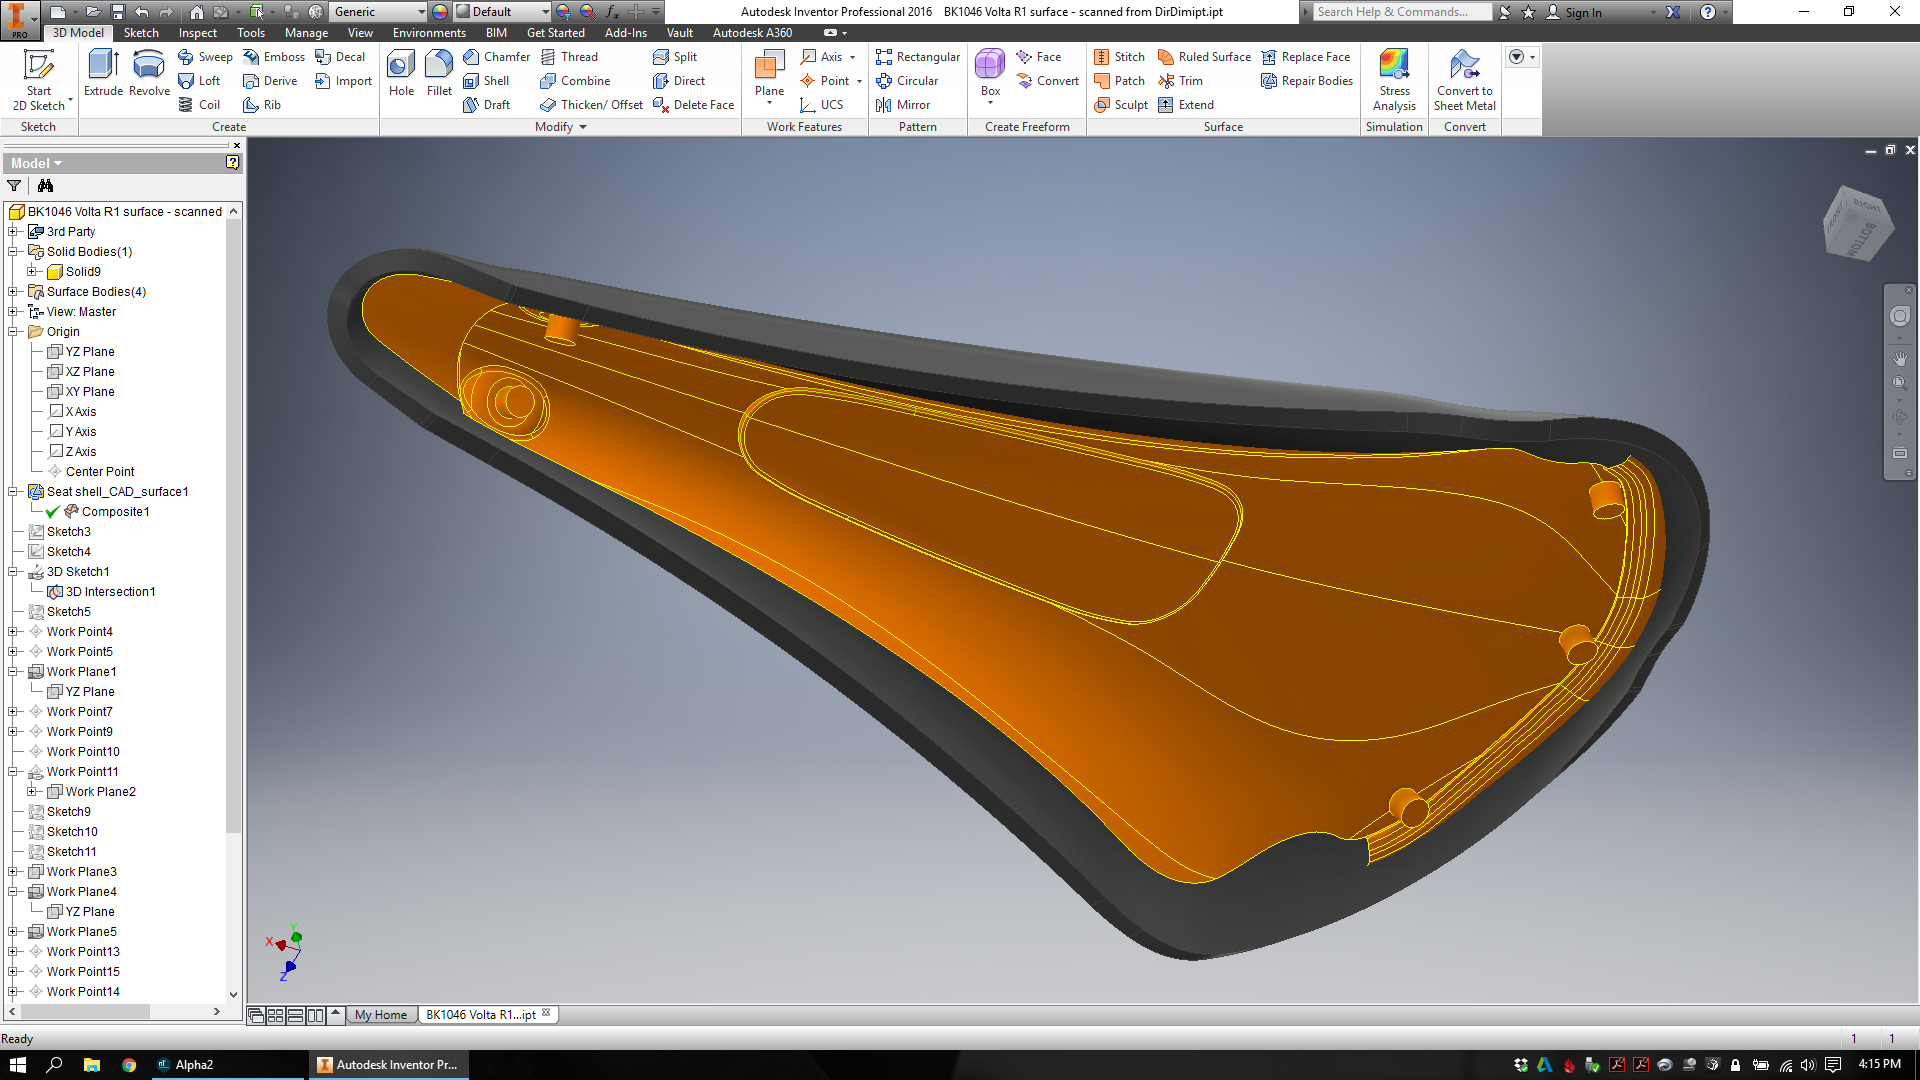Choose the Shell tool
The image size is (1920, 1080).
[486, 81]
